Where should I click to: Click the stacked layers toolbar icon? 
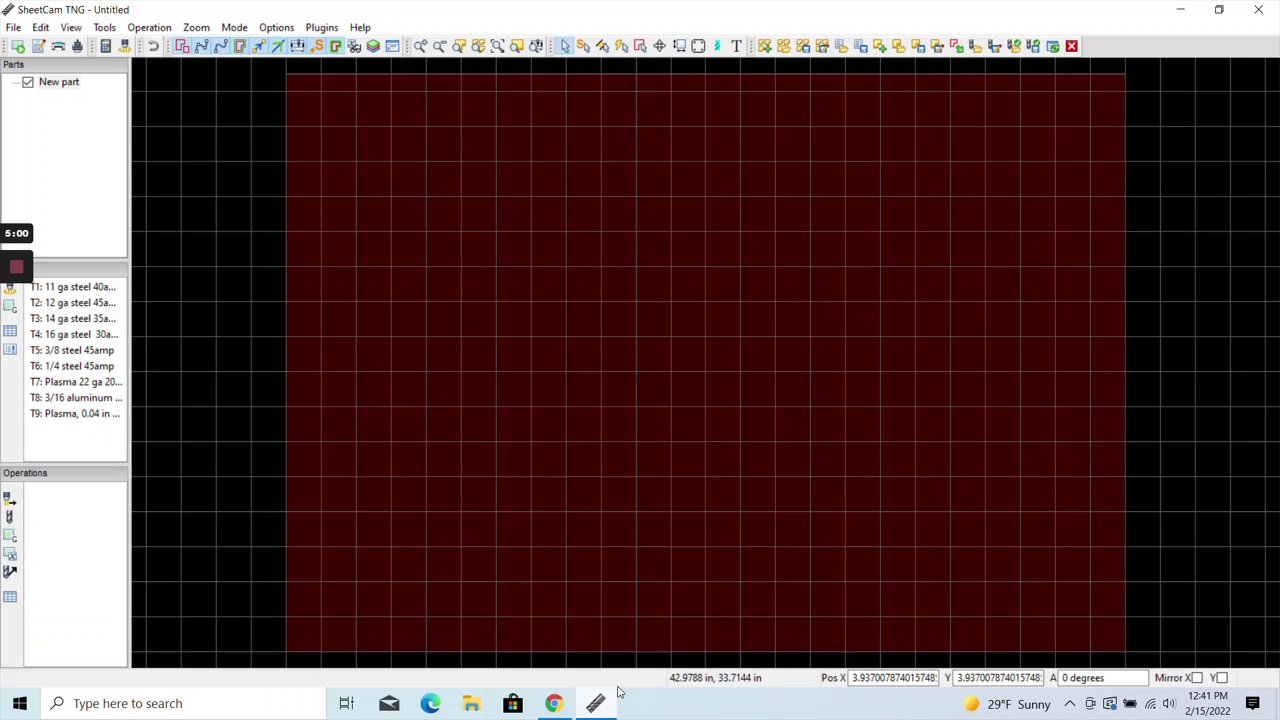[373, 46]
